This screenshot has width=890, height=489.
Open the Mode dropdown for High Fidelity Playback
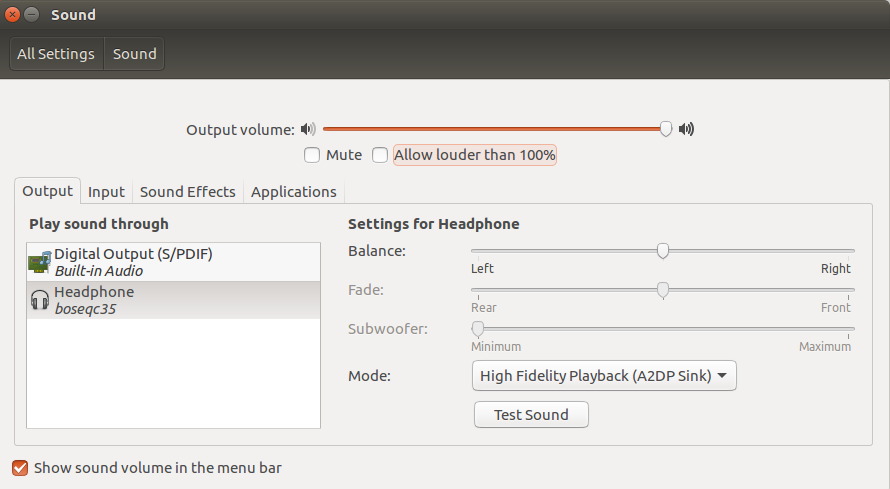point(604,376)
